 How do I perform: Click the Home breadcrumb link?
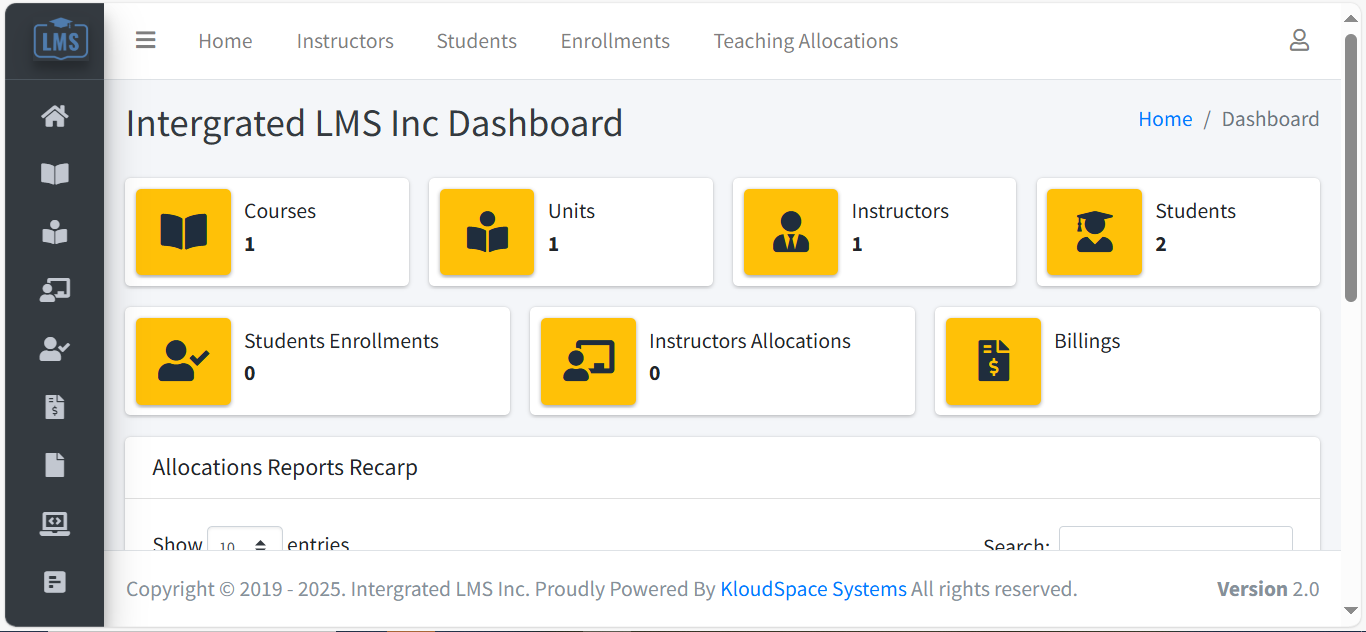tap(1165, 118)
